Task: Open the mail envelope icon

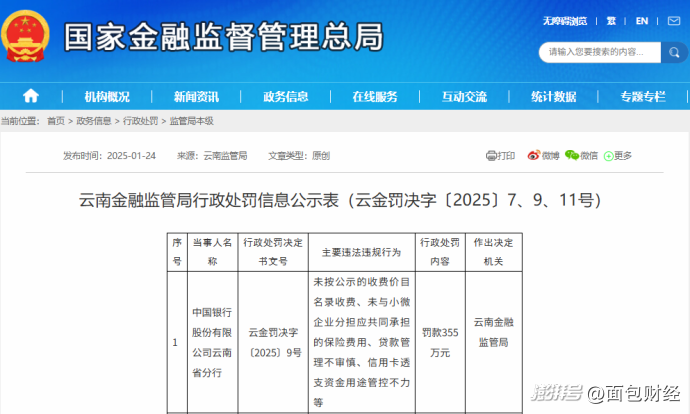Action: point(674,21)
